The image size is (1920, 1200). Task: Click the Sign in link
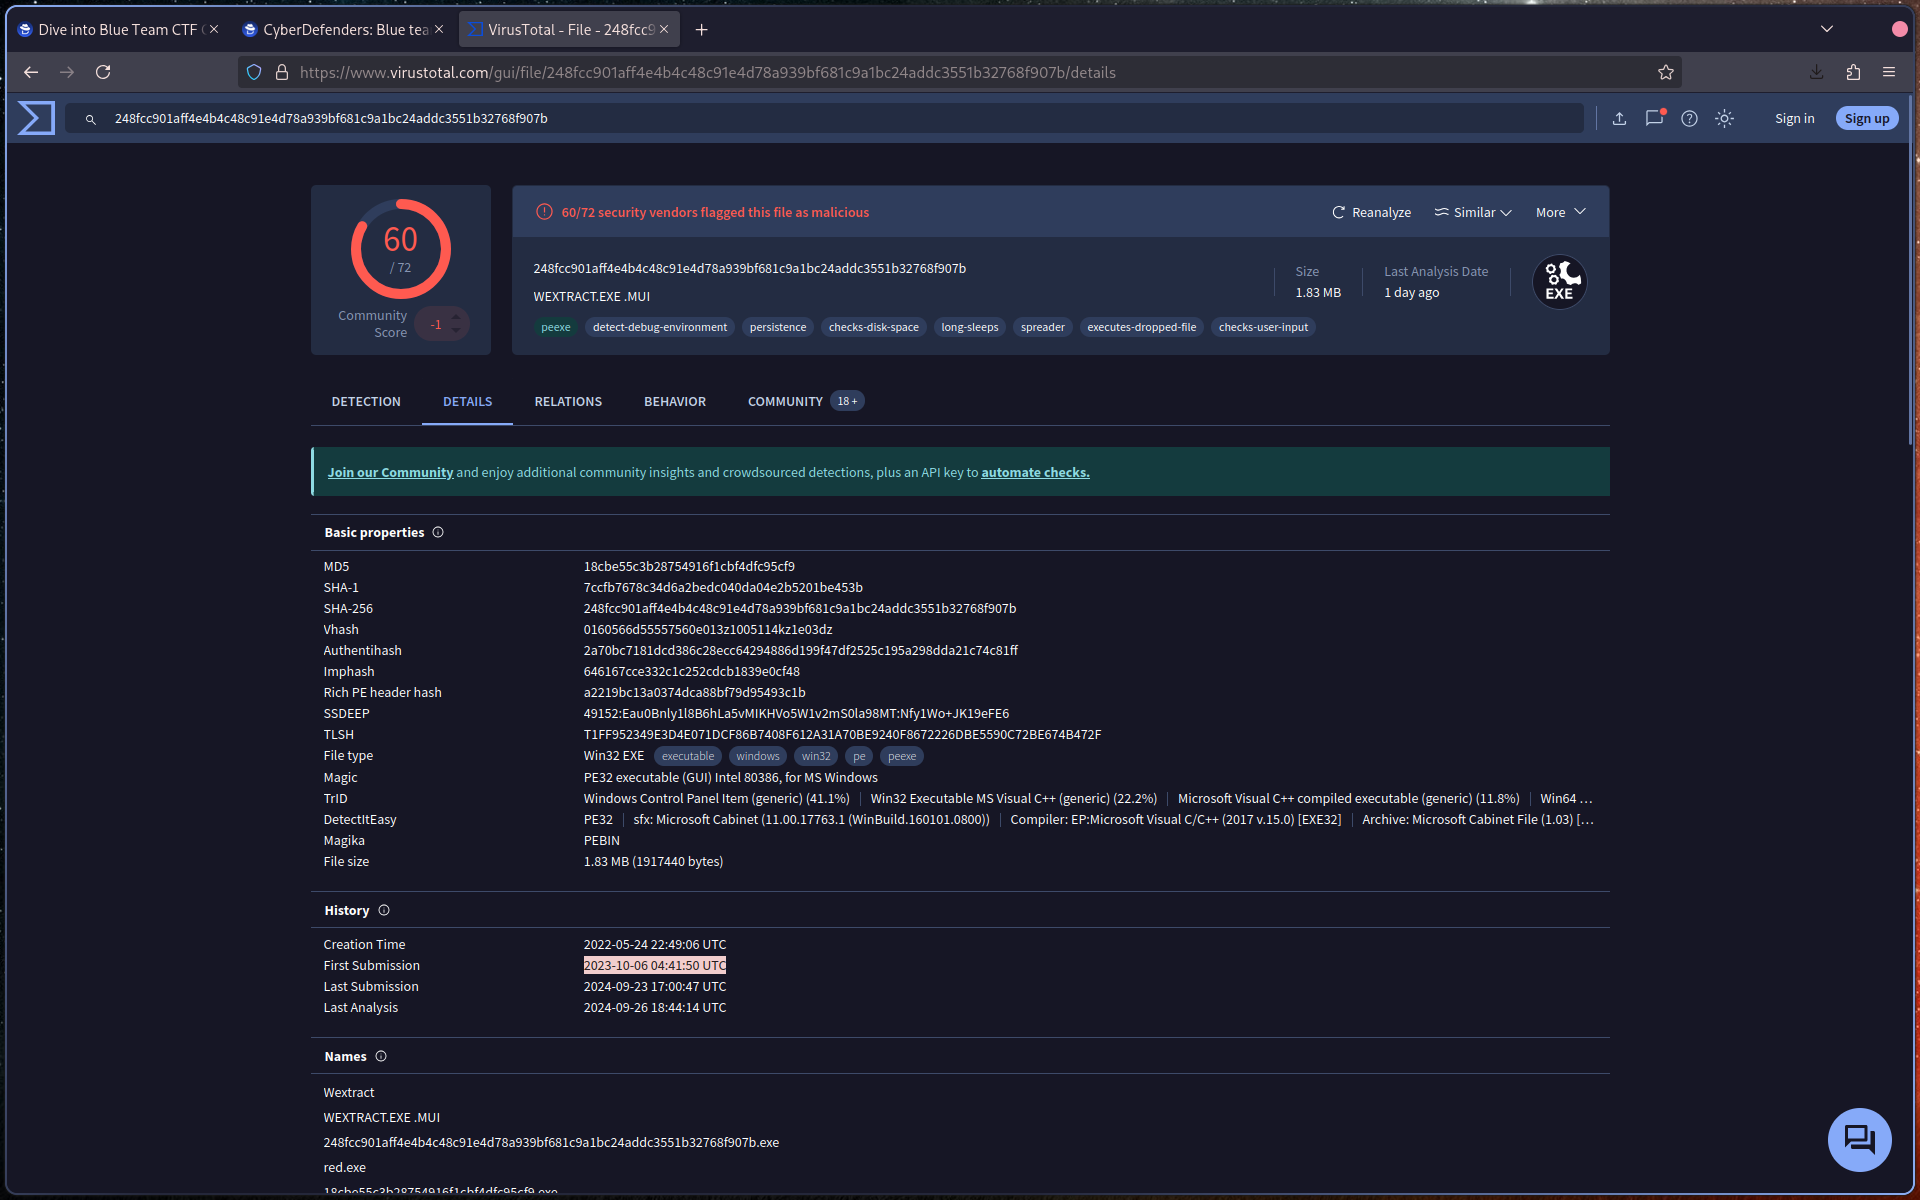pyautogui.click(x=1794, y=119)
